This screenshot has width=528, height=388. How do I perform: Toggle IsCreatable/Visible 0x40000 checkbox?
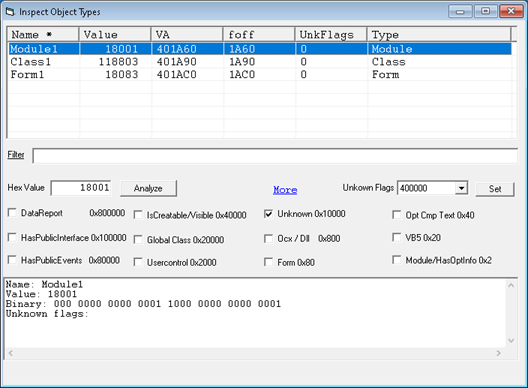click(x=138, y=215)
